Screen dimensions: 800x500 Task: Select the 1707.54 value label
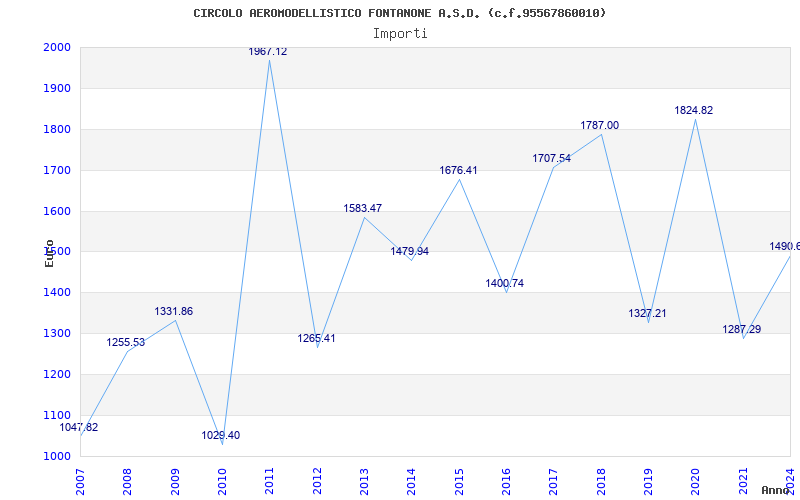[552, 158]
